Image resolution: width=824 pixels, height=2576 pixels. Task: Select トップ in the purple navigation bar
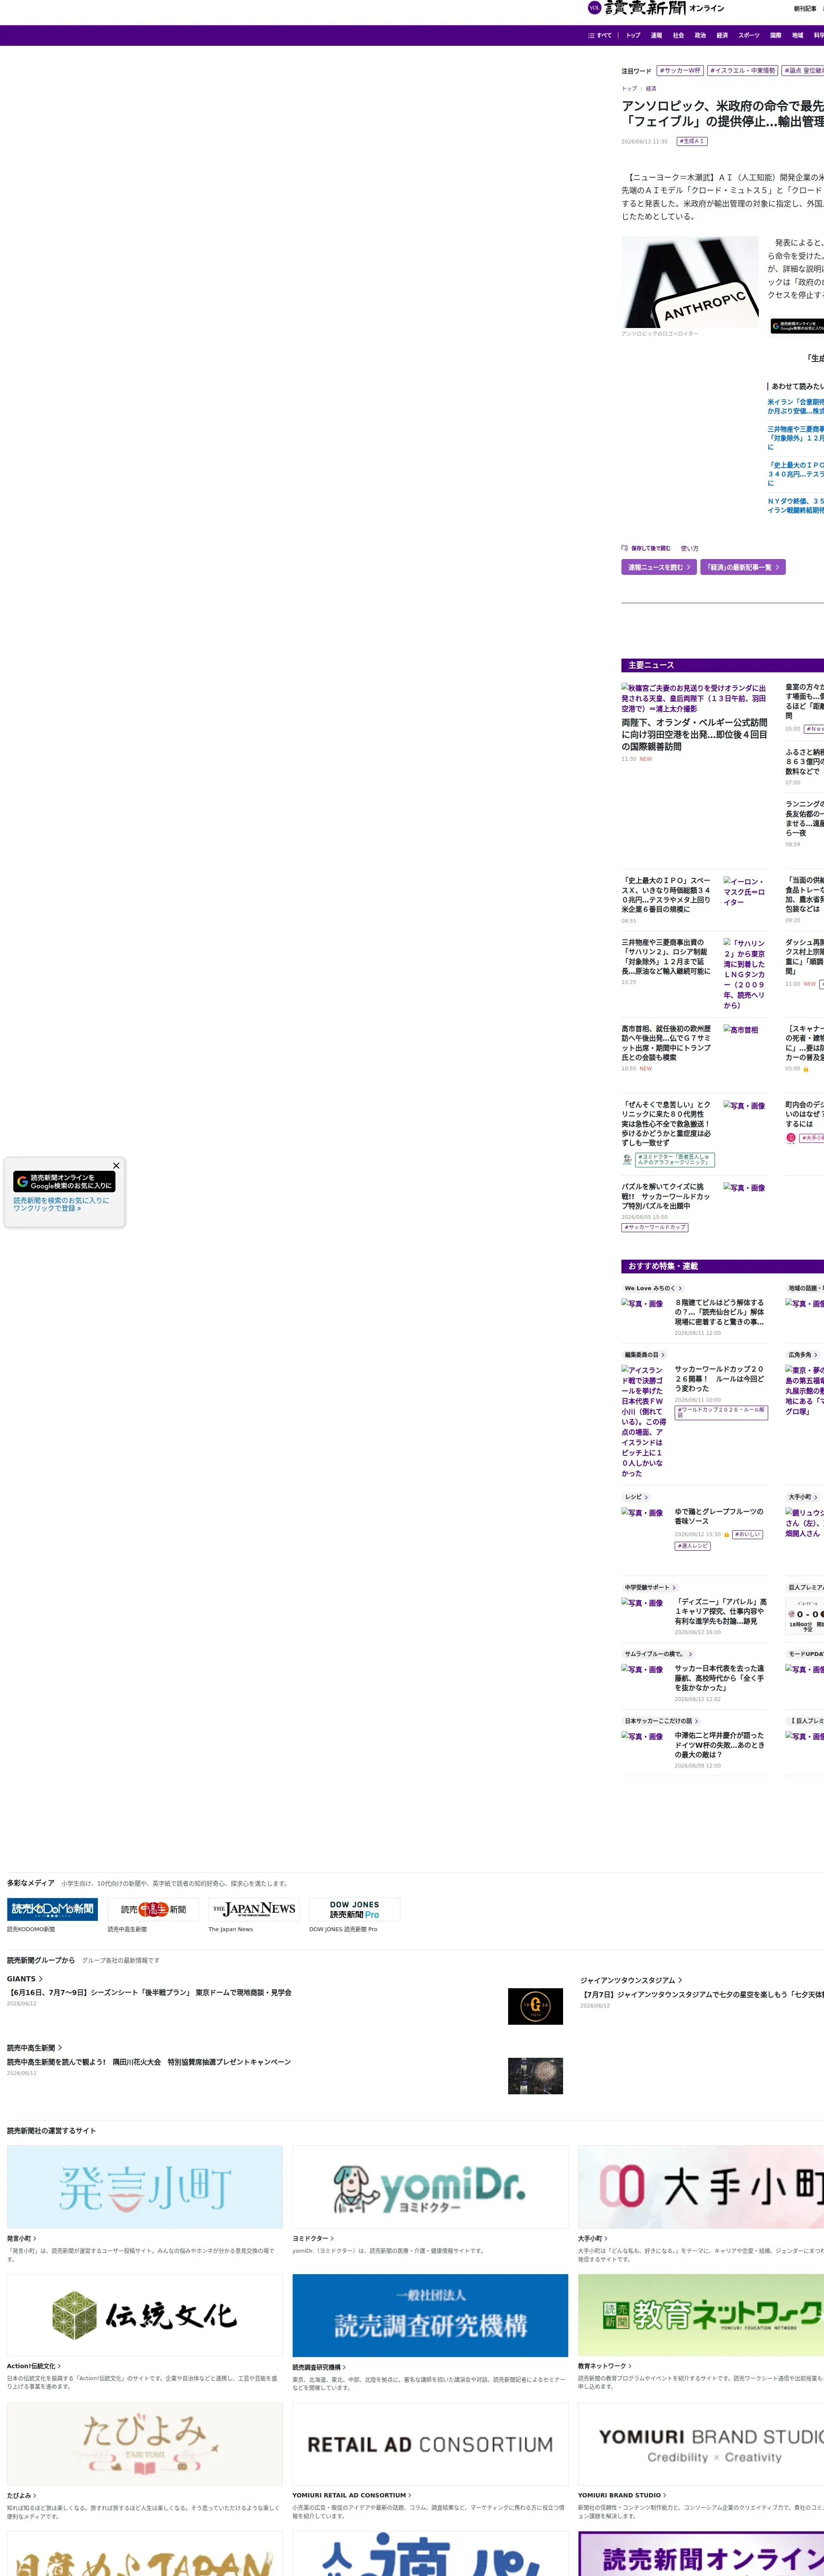633,35
